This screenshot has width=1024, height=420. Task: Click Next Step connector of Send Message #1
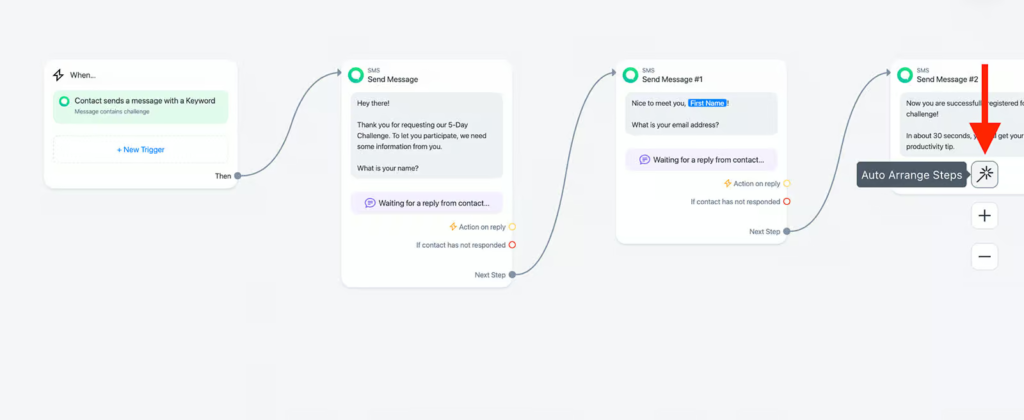(787, 231)
